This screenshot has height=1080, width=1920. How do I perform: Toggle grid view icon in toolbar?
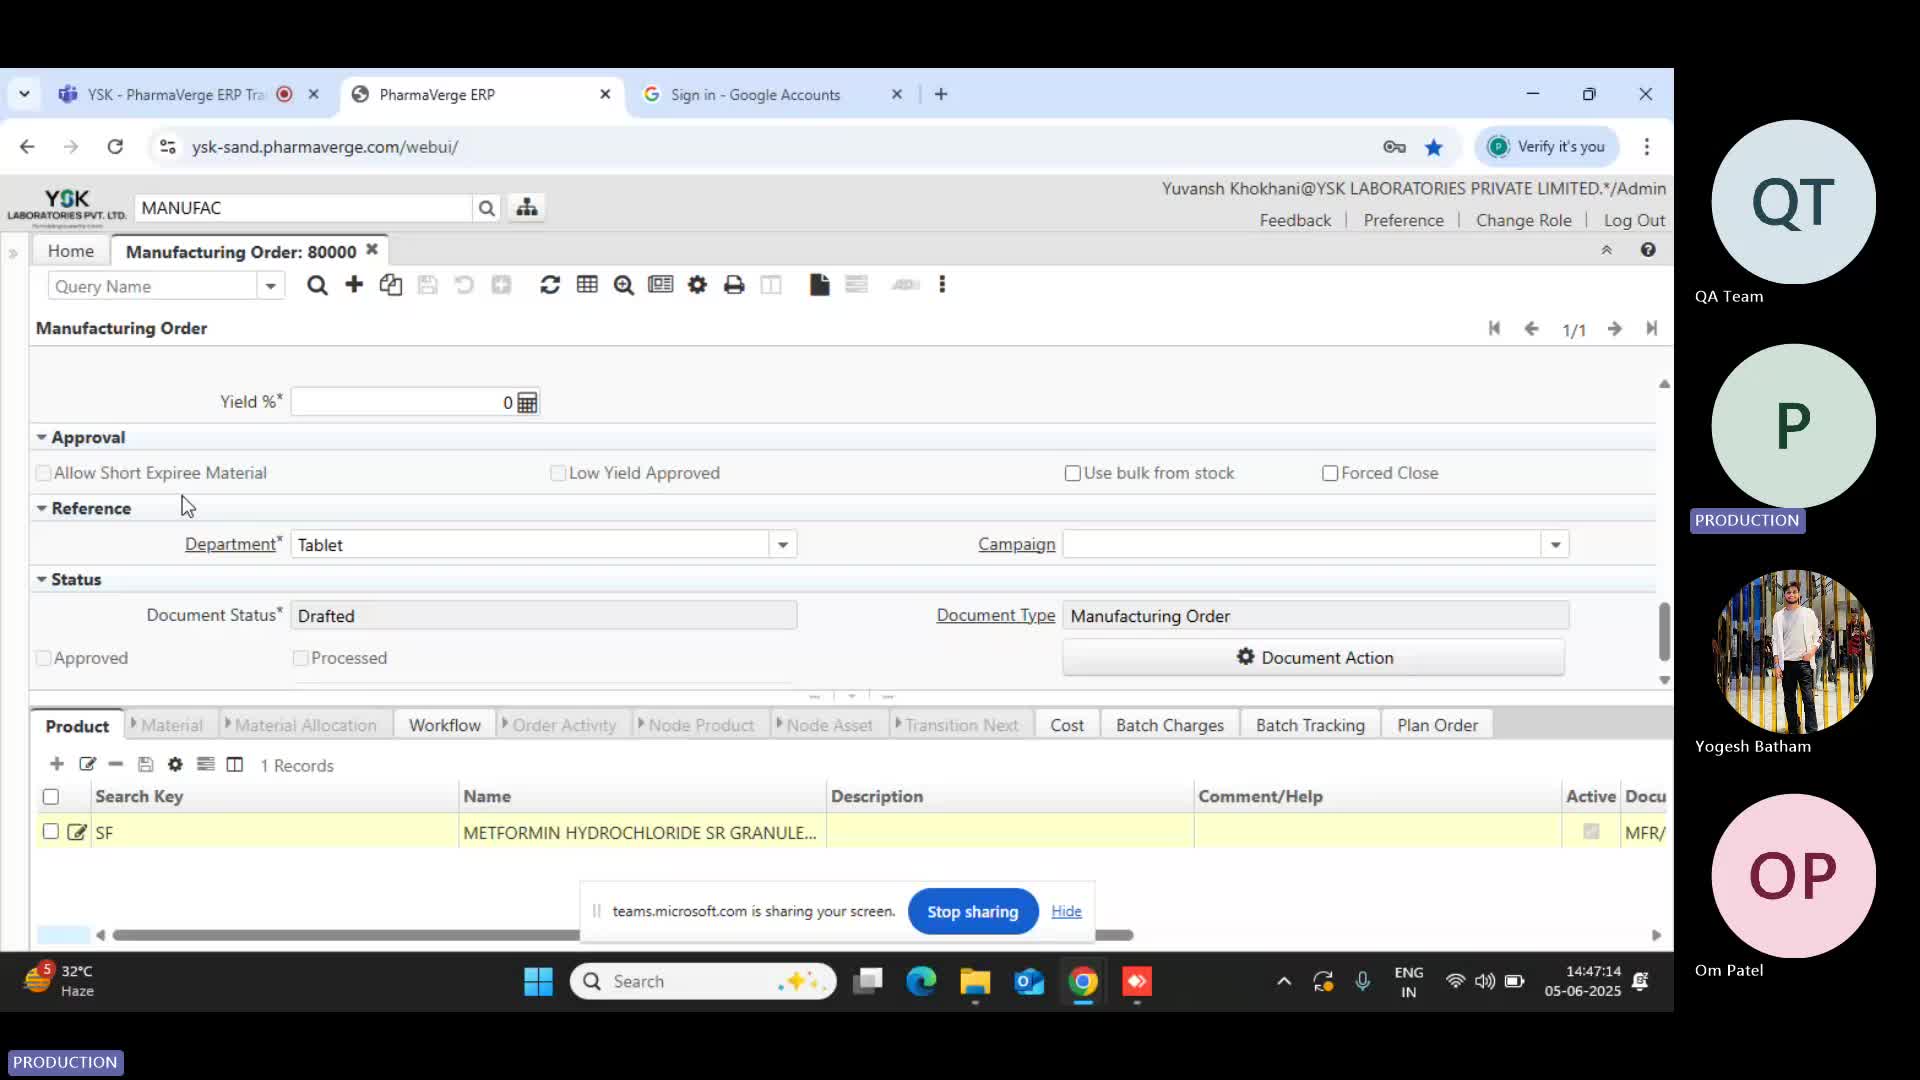tap(587, 285)
